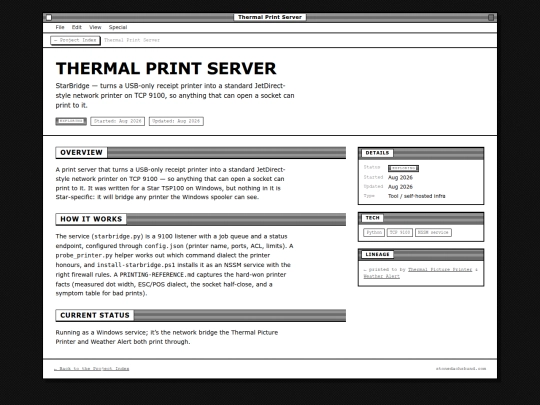The height and width of the screenshot is (405, 540).
Task: Click the Started value "Aug 2026" in Details
Action: pyautogui.click(x=400, y=177)
